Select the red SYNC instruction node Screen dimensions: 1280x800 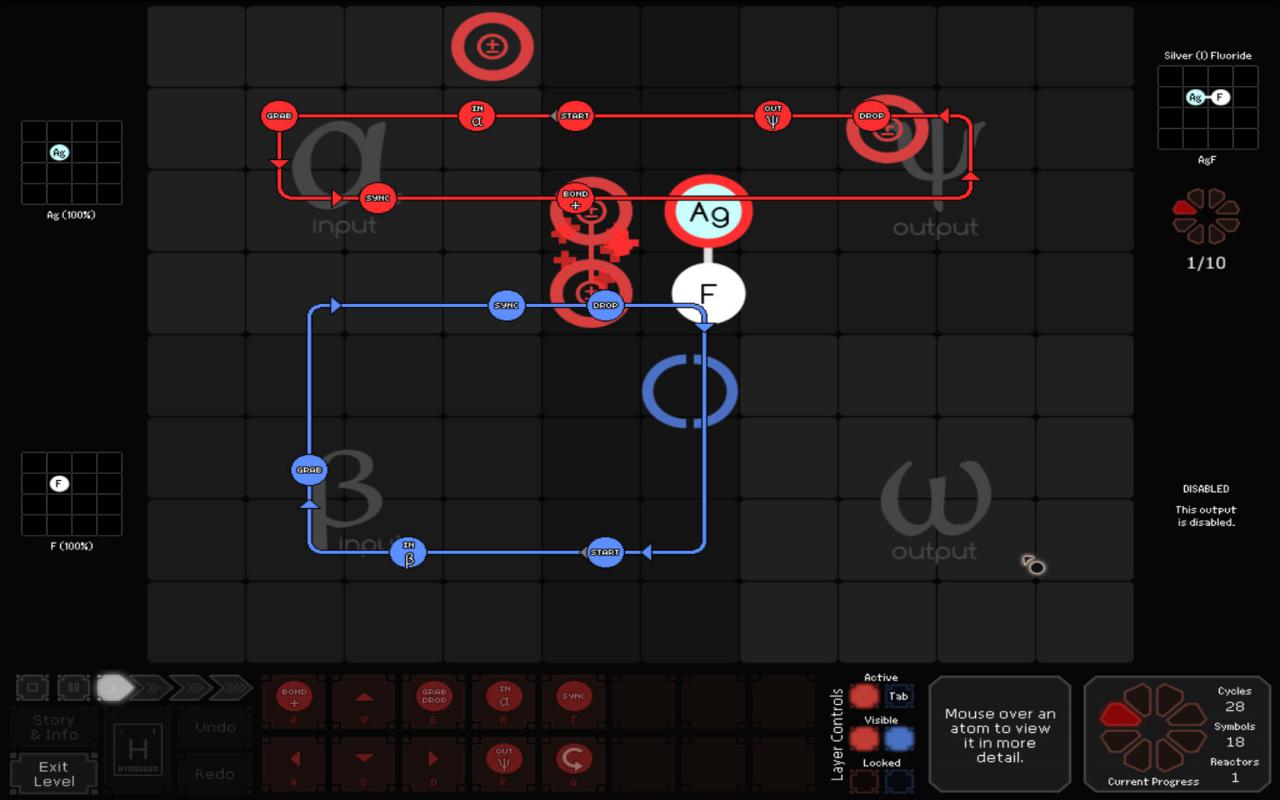tap(377, 198)
